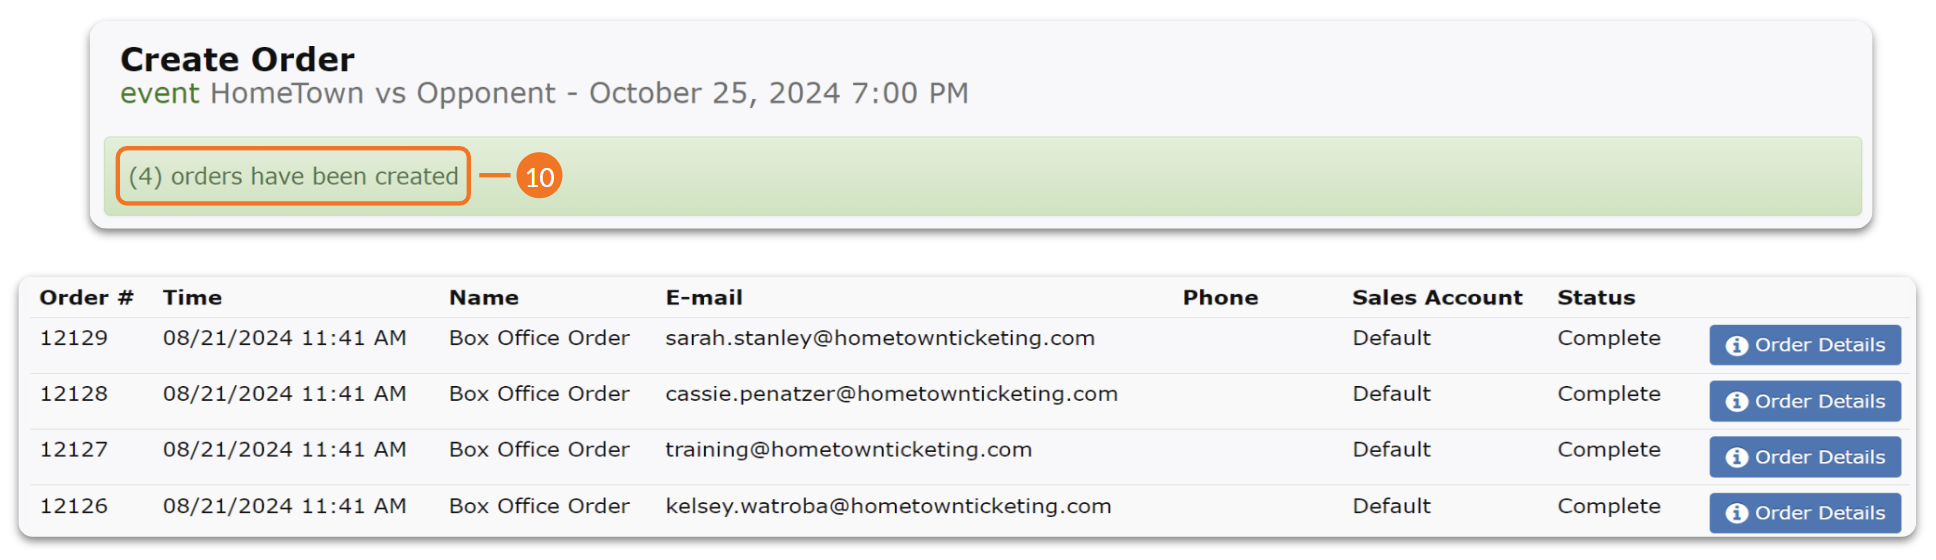Viewport: 1936px width, 560px height.
Task: Click the Time column header
Action: click(192, 297)
